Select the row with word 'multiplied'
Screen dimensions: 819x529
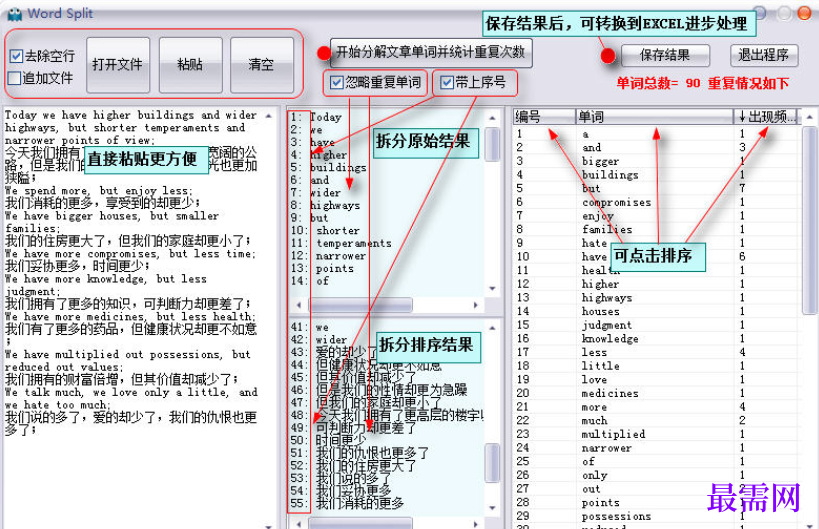click(656, 434)
